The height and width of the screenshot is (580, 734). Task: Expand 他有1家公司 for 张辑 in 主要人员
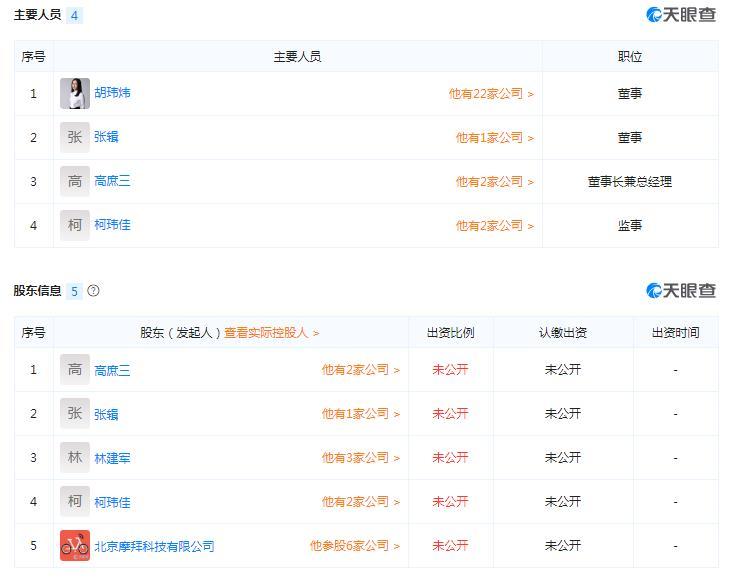(495, 138)
